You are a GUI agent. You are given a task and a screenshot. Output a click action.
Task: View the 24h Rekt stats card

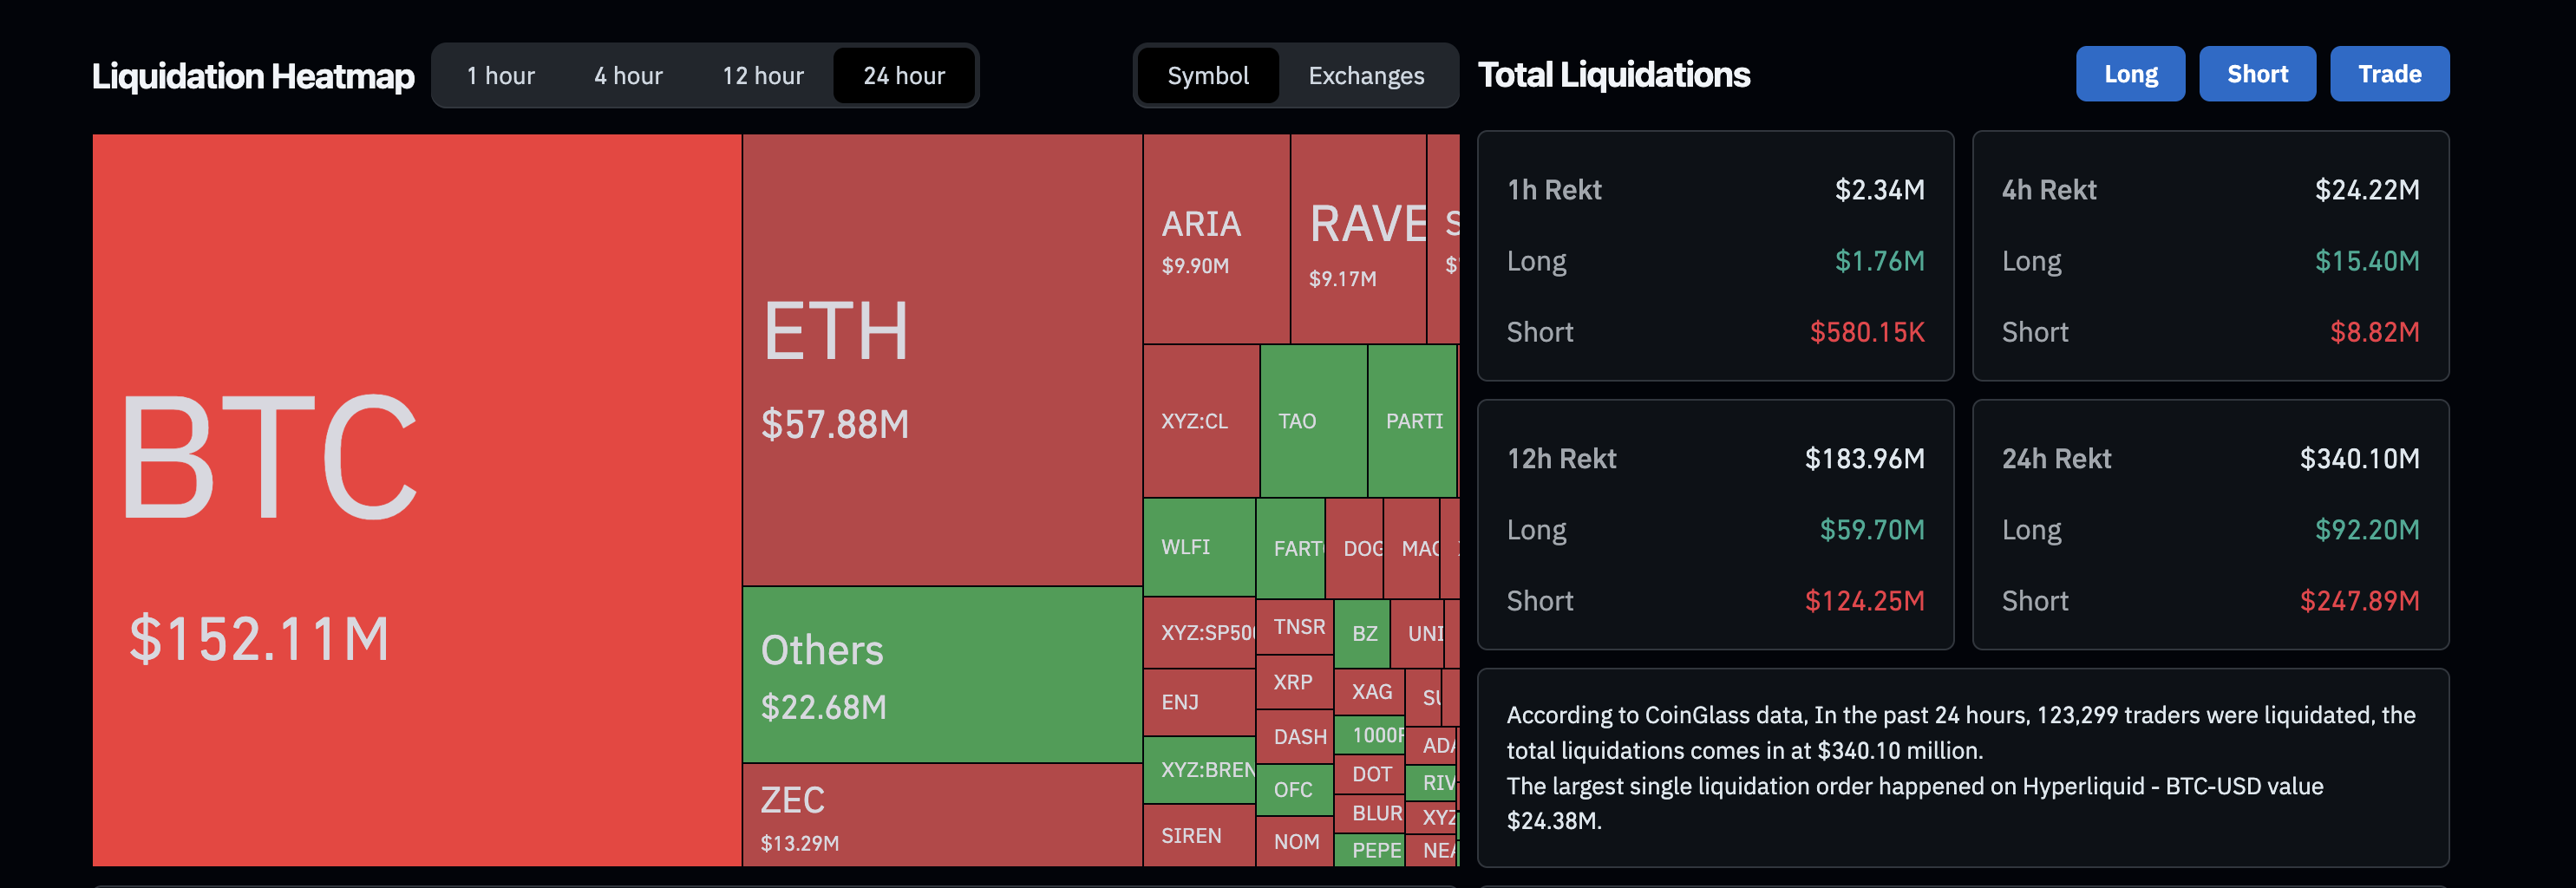[x=2211, y=525]
